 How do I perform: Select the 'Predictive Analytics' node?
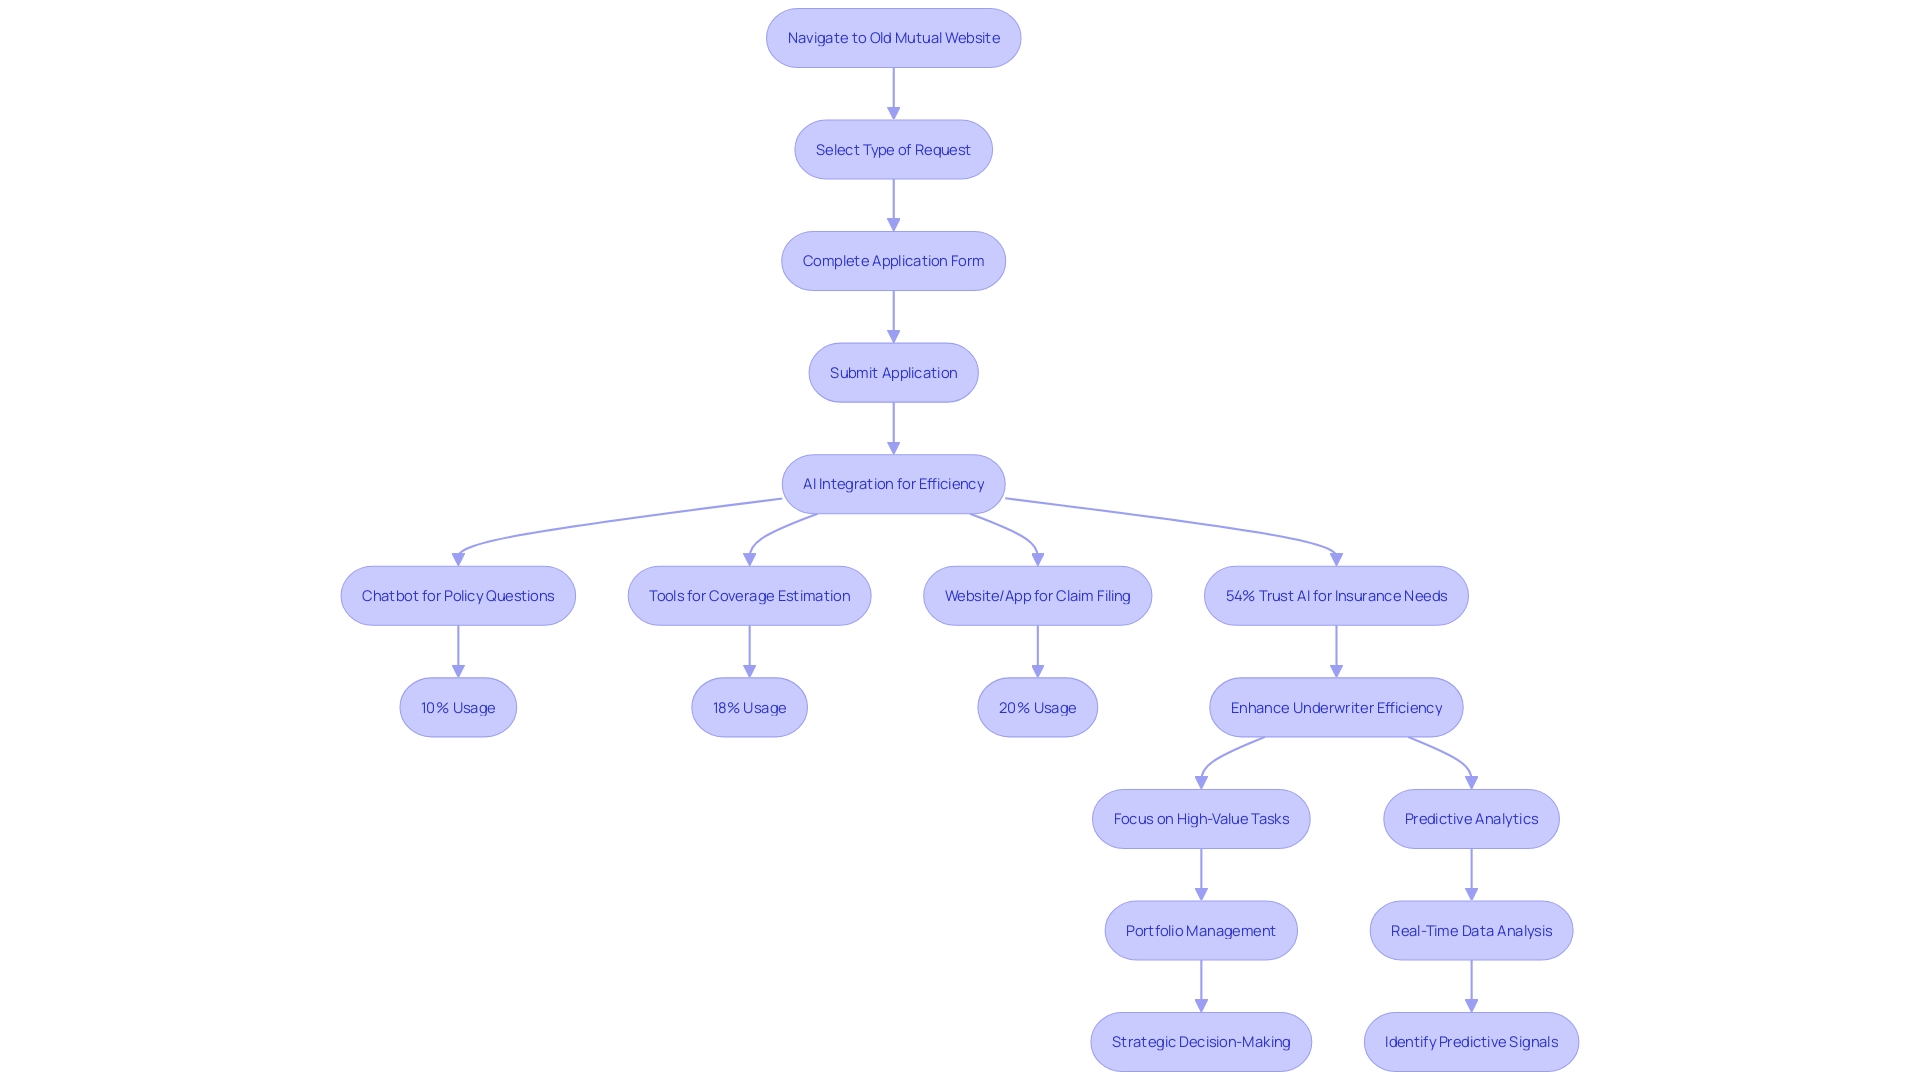(x=1470, y=818)
